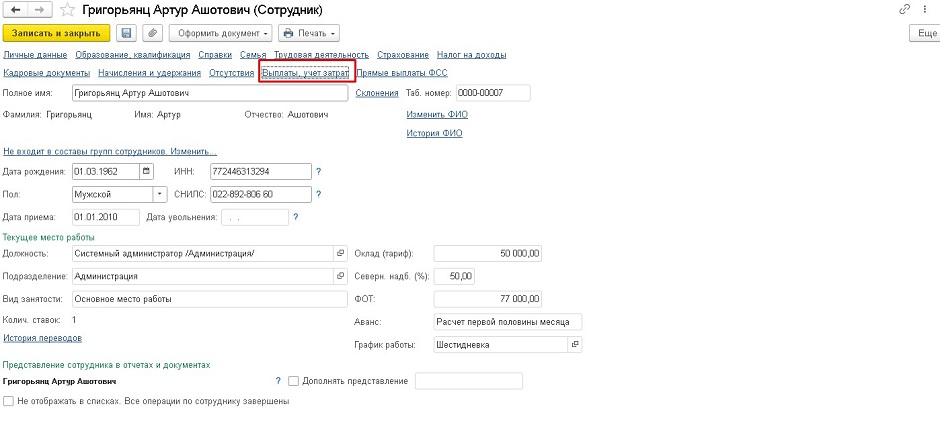This screenshot has width=940, height=433.
Task: Click the forward navigation arrow
Action: pyautogui.click(x=39, y=10)
